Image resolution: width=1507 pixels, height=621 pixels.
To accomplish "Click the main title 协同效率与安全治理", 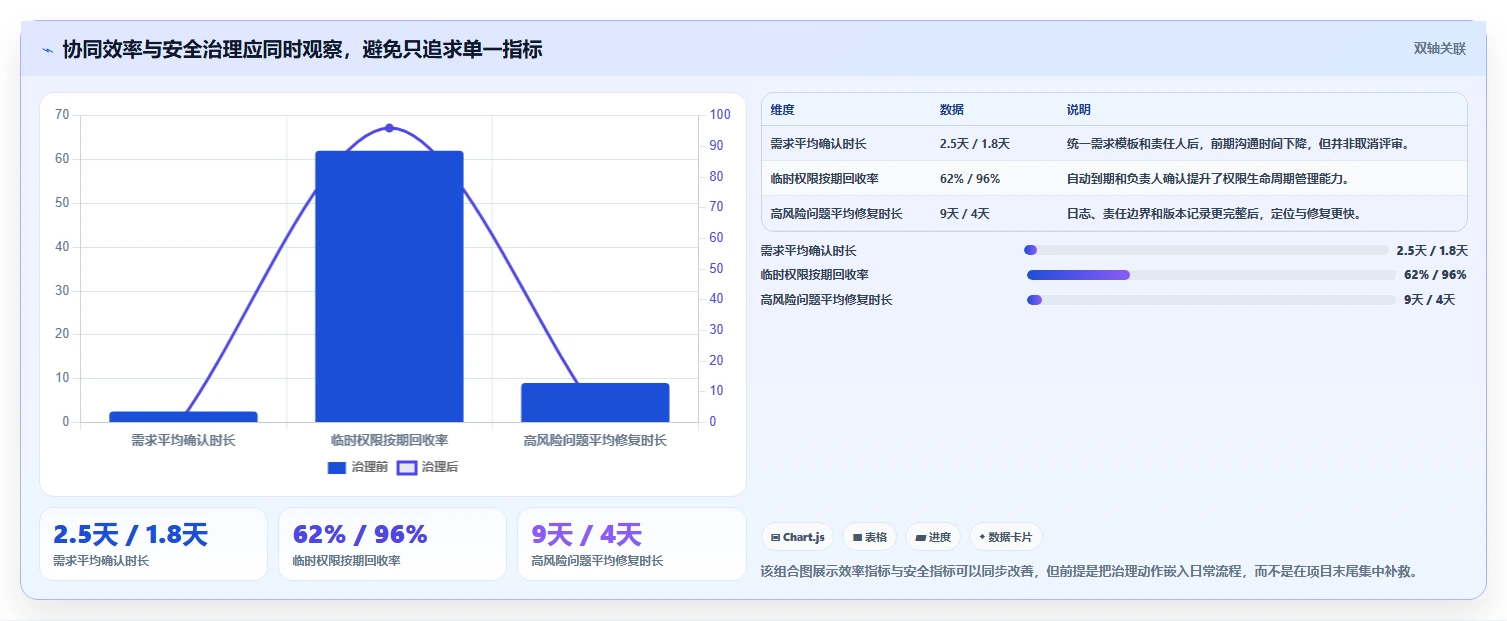I will pos(302,49).
